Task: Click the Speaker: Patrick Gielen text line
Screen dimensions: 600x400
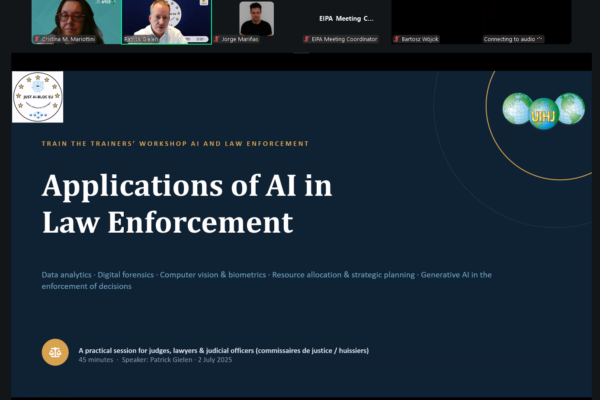Action: [155, 360]
